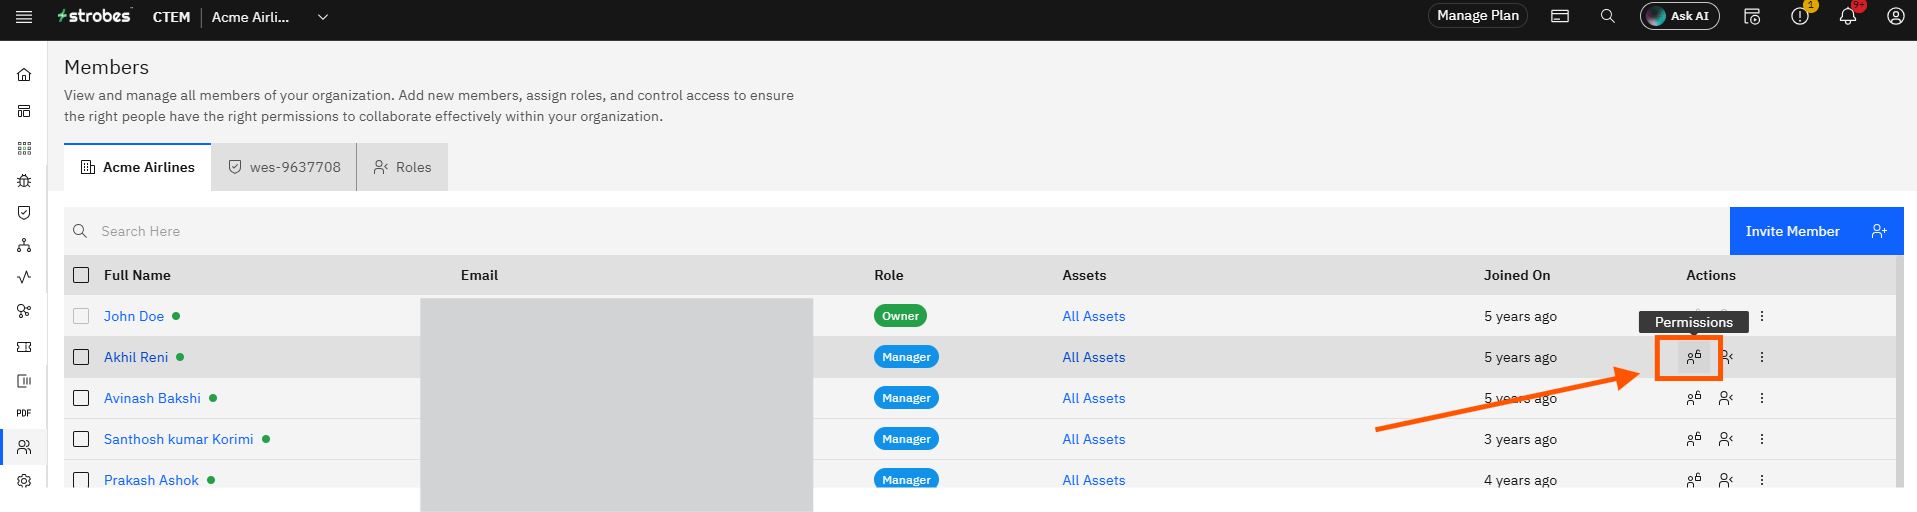Open the apps grid sidebar icon
This screenshot has width=1917, height=512.
pos(24,148)
